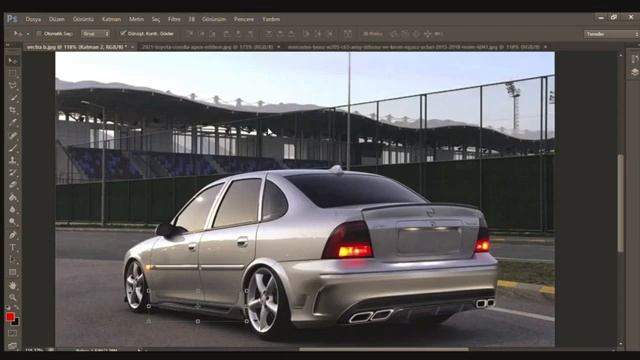This screenshot has width=640, height=360.
Task: Select the Rectangular Marquee tool
Action: pos(13,73)
